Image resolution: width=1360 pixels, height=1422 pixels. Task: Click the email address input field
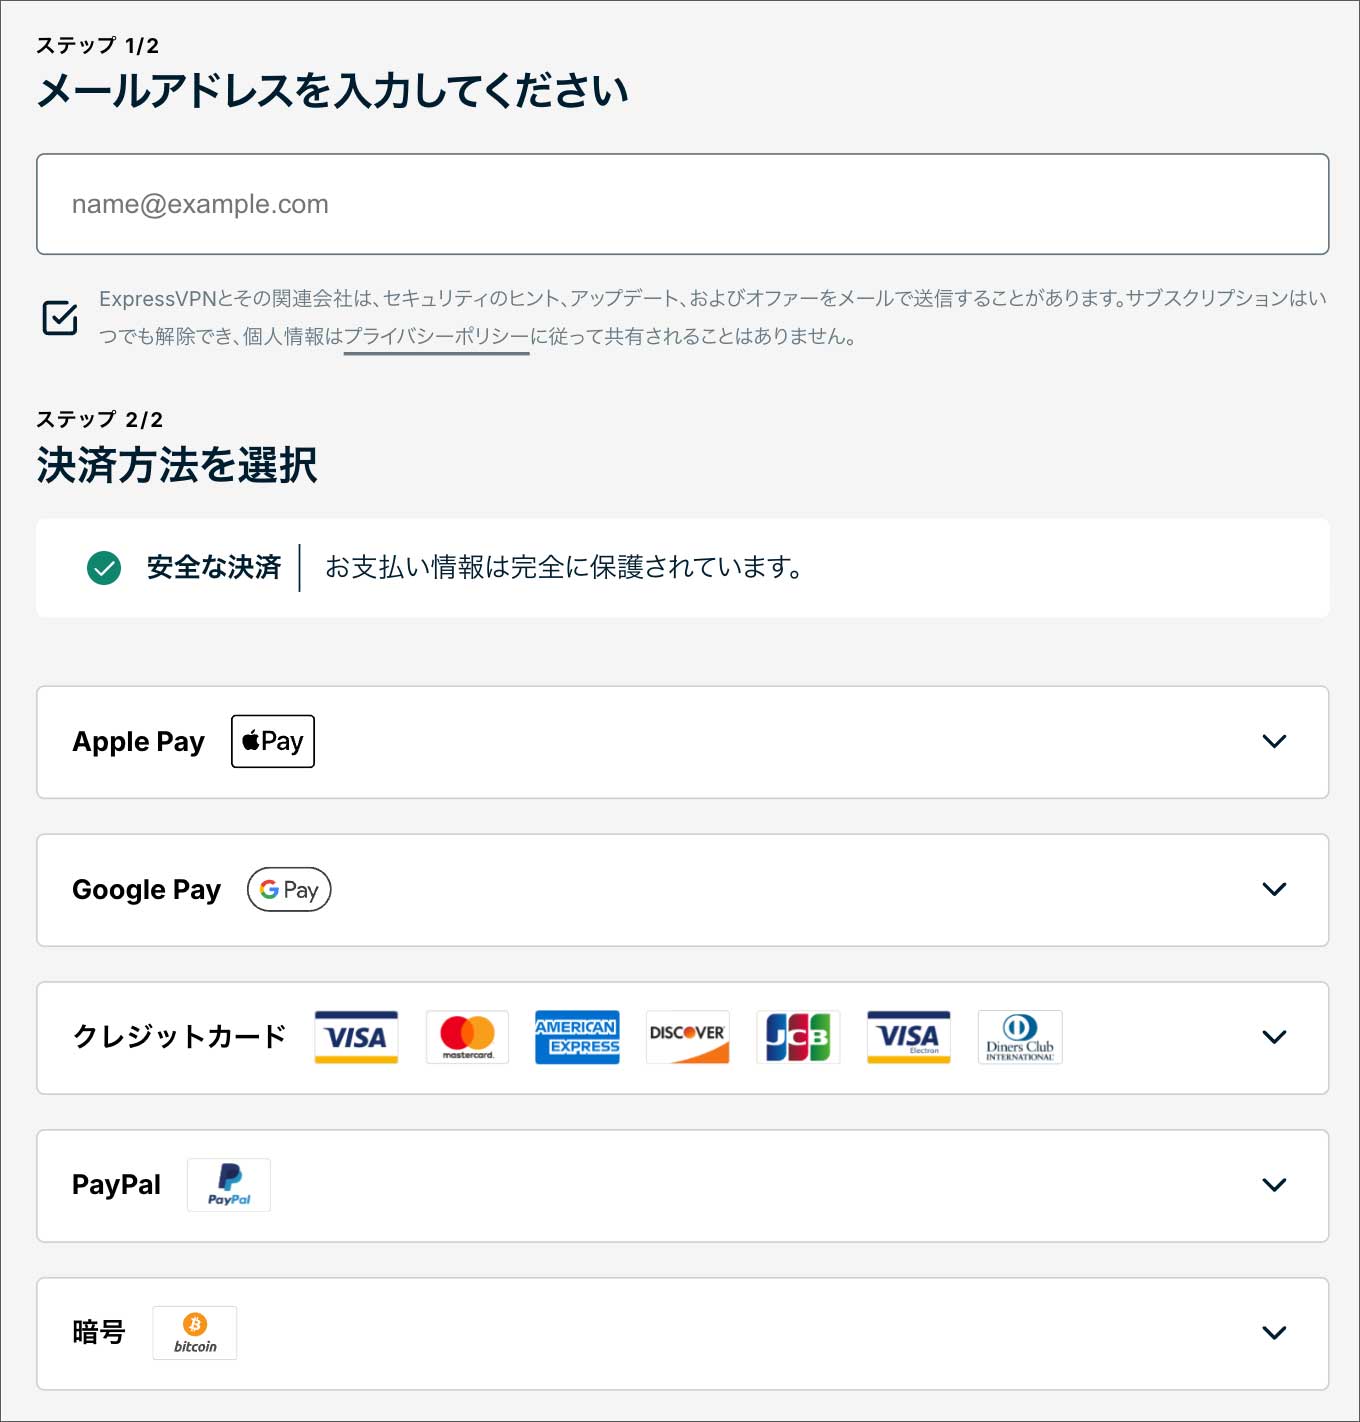click(682, 204)
